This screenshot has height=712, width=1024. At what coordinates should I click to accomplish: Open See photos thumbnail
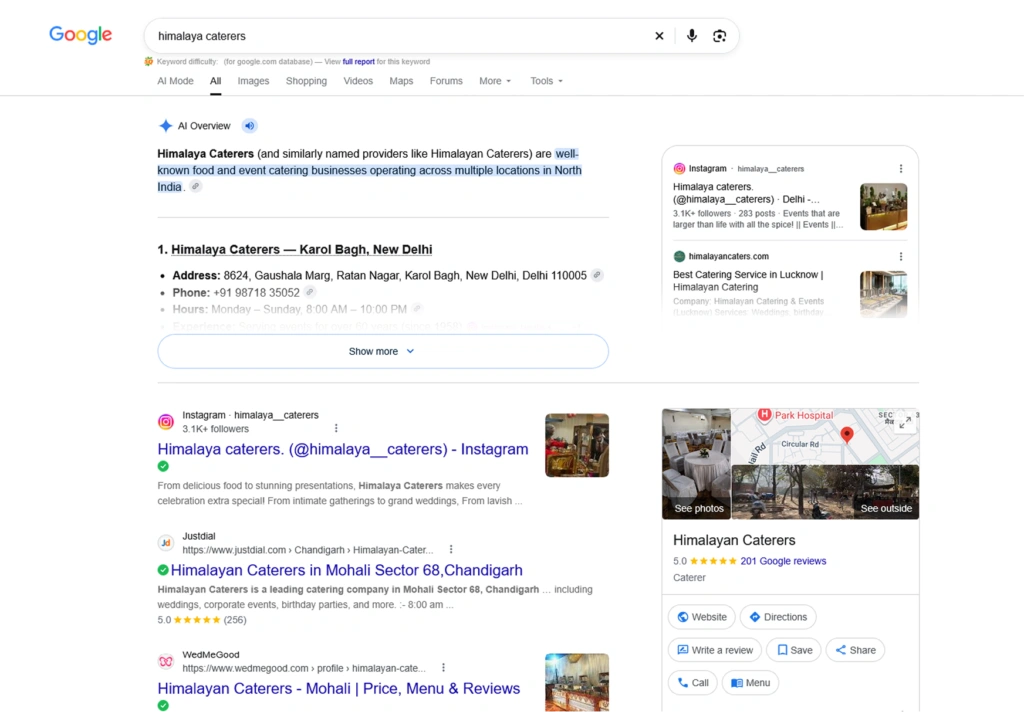pyautogui.click(x=696, y=464)
